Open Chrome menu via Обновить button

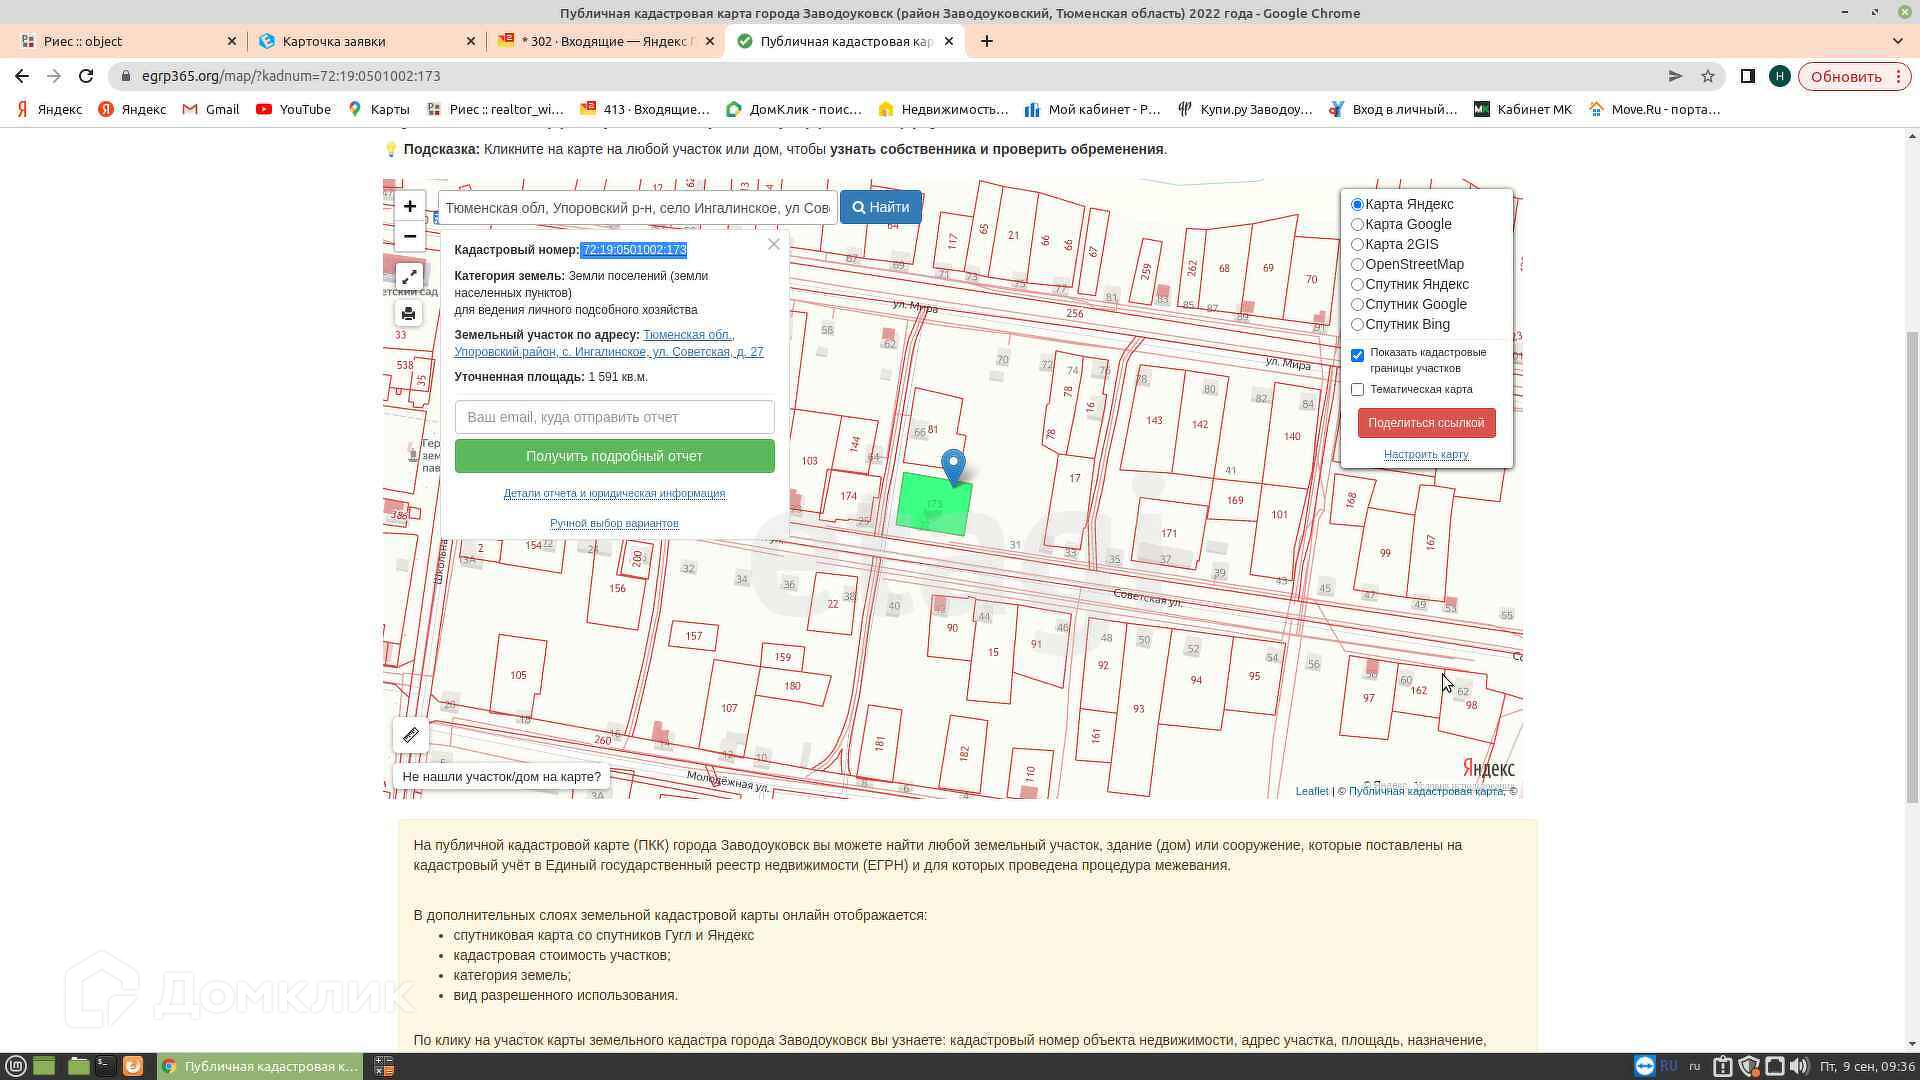pos(1854,76)
